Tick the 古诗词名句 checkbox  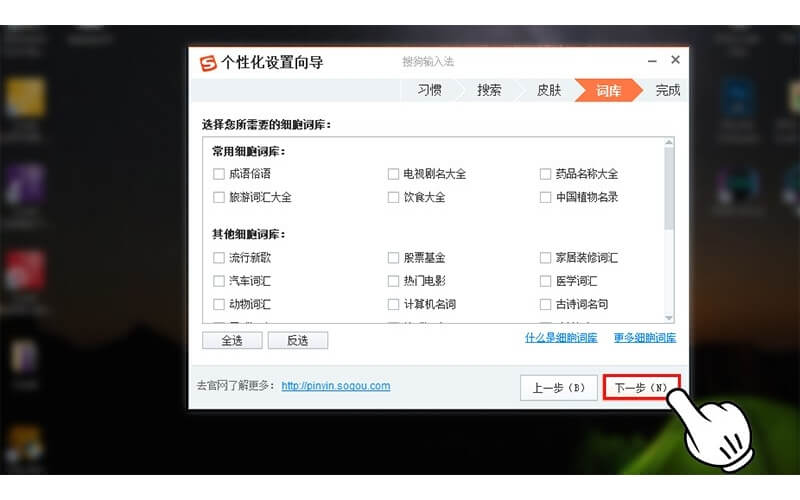pyautogui.click(x=545, y=304)
